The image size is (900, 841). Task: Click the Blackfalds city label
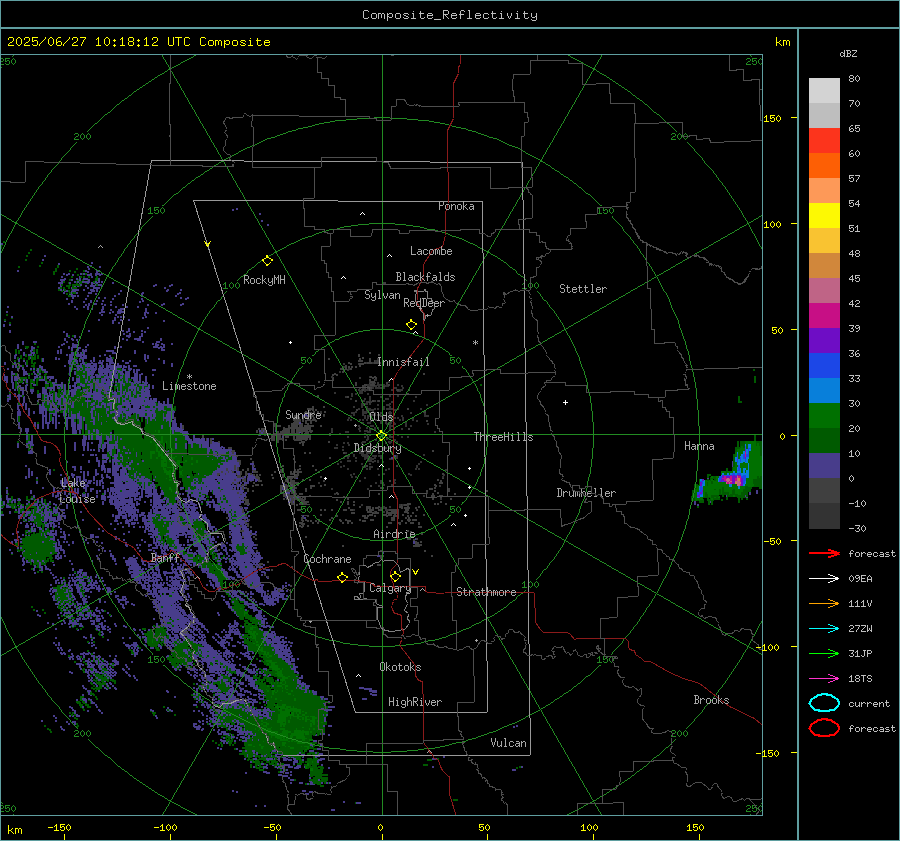(x=425, y=277)
